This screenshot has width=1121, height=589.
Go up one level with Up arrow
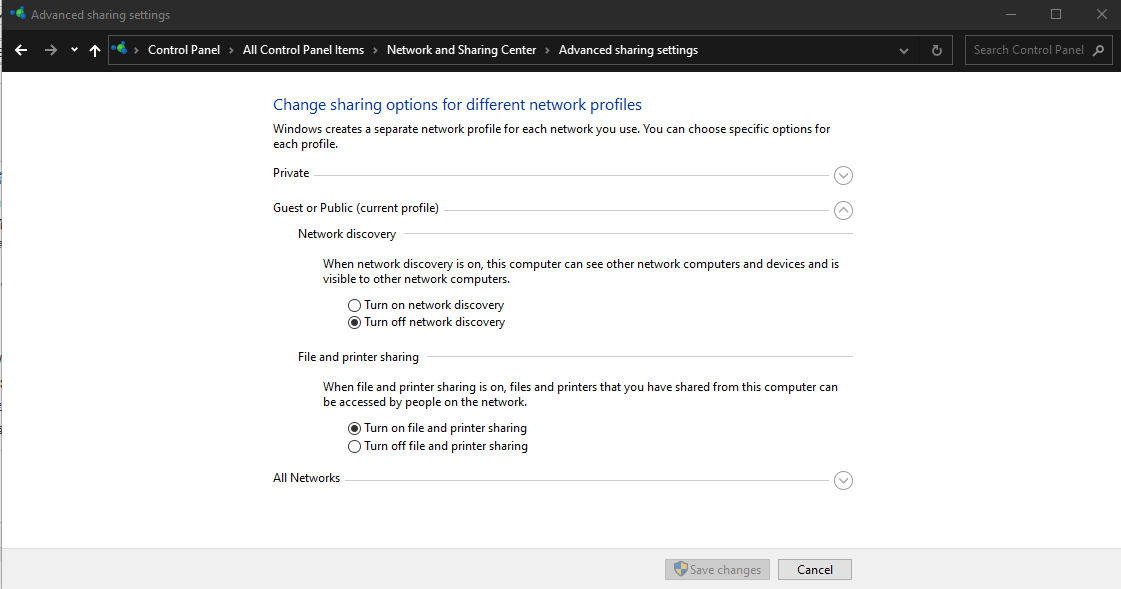point(95,50)
